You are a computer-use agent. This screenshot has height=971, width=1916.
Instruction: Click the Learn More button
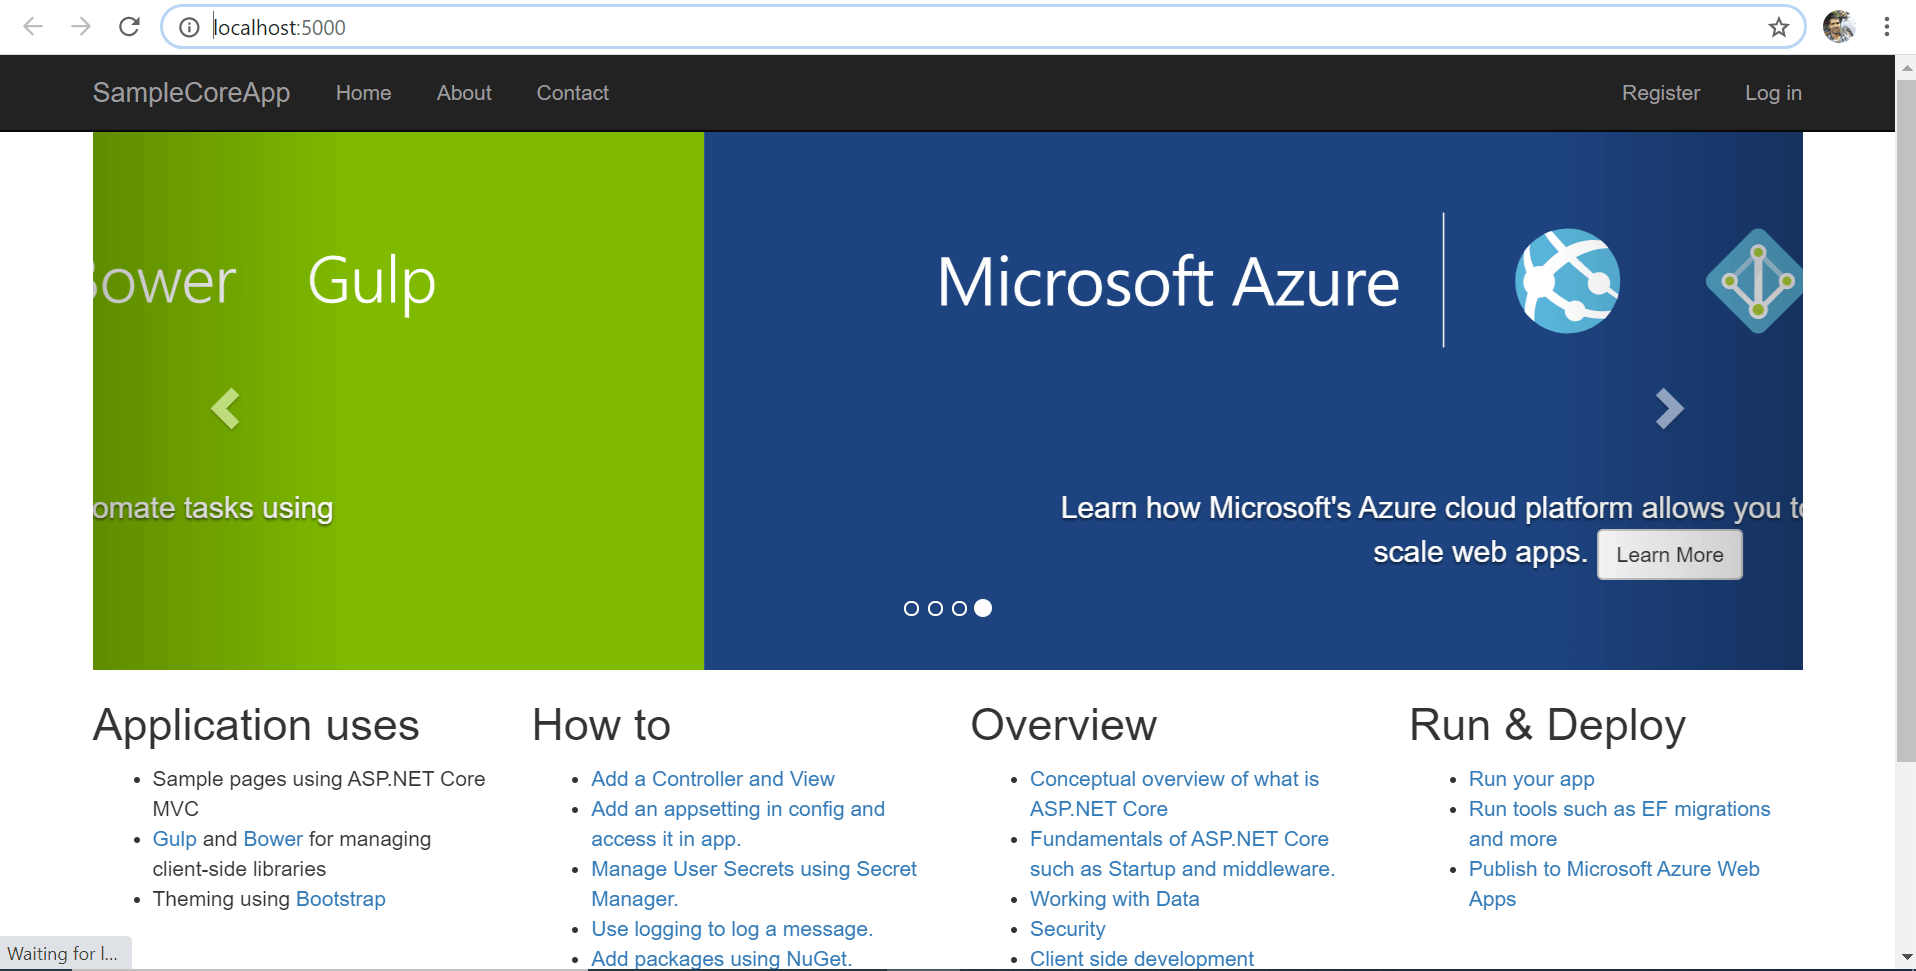coord(1669,554)
